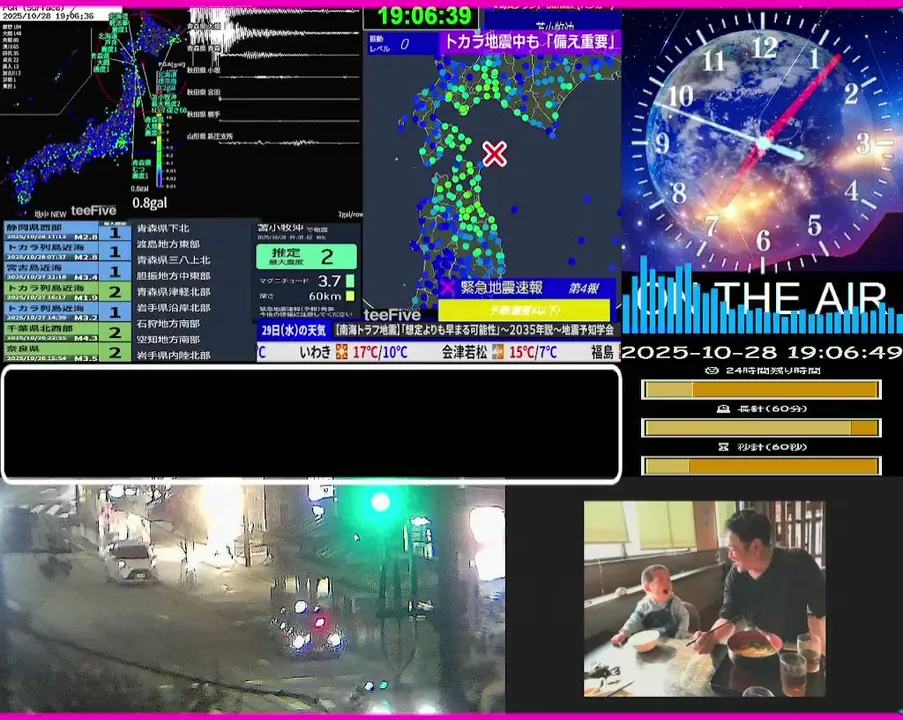This screenshot has width=903, height=720.
Task: Click 青森県津軽北部 in the region list
Action: 173,292
